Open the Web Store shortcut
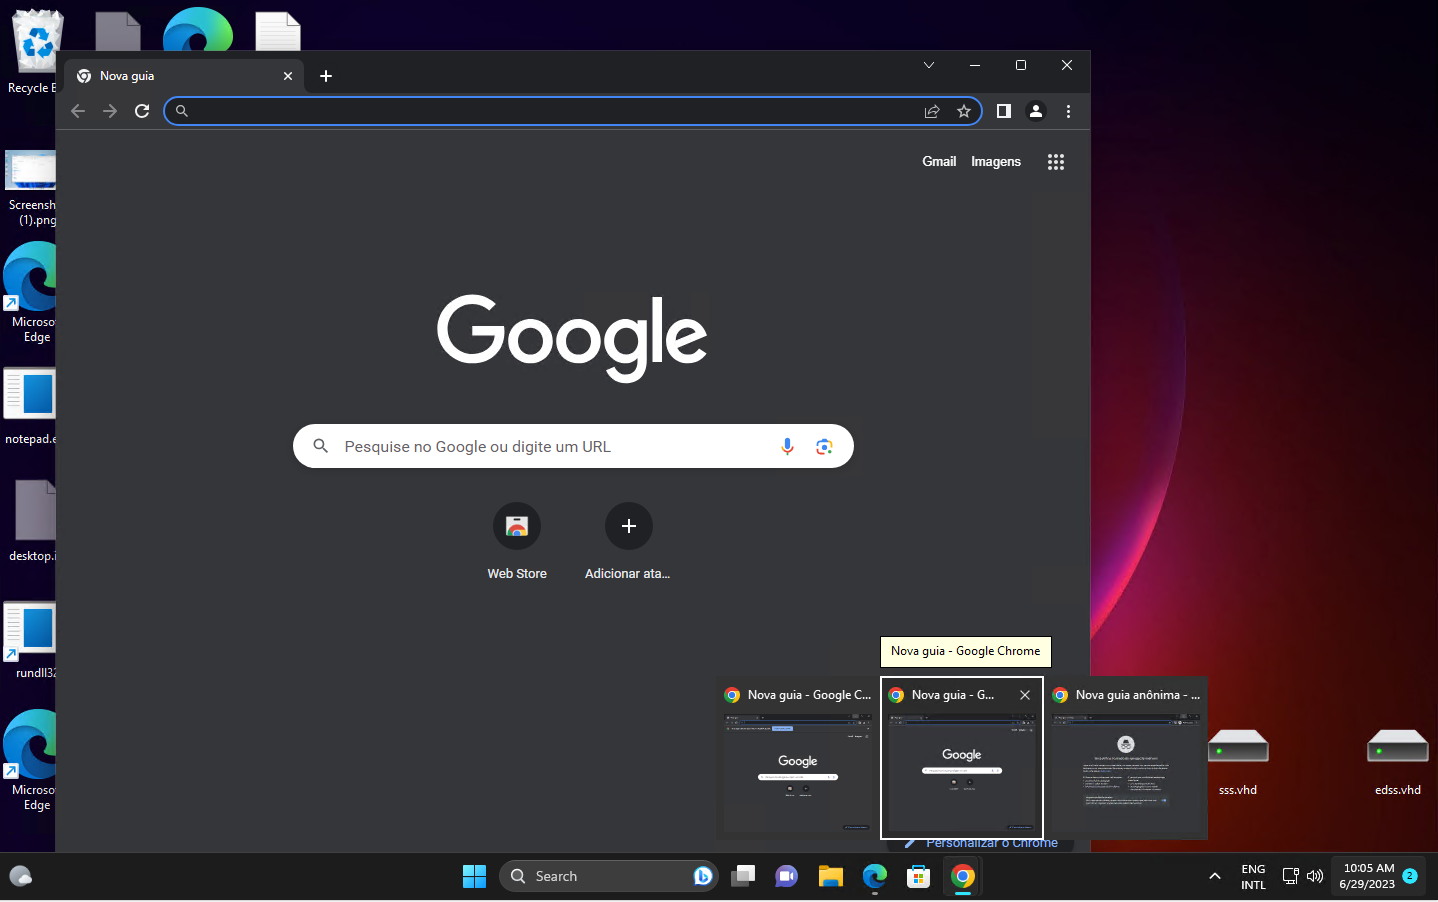Screen dimensions: 1438x902 pyautogui.click(x=517, y=541)
